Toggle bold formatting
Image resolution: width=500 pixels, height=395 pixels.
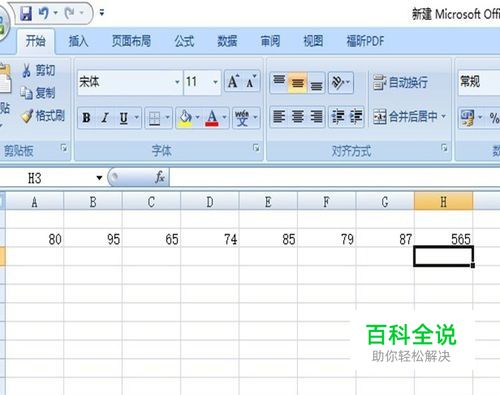[x=86, y=118]
